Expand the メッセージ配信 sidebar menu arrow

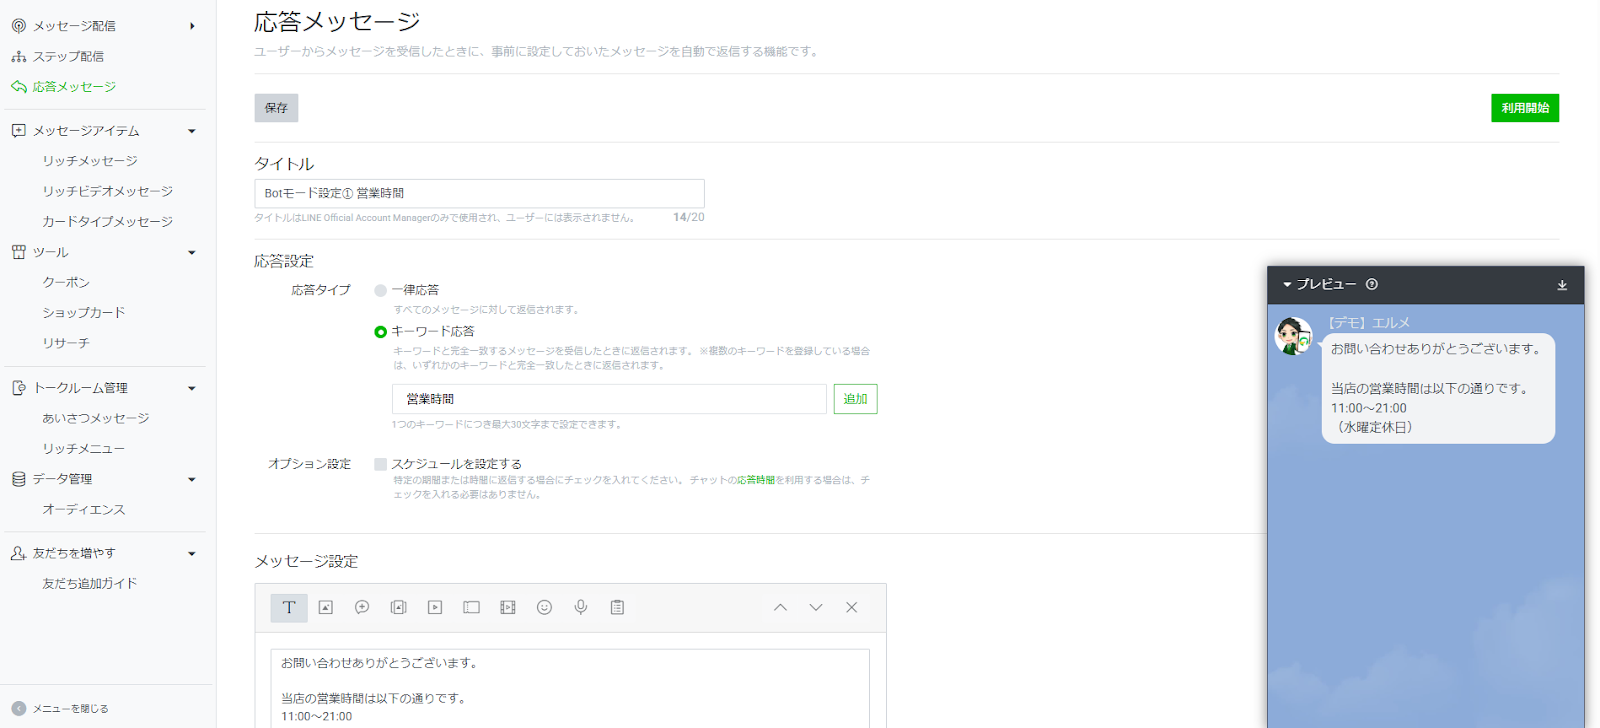[192, 26]
